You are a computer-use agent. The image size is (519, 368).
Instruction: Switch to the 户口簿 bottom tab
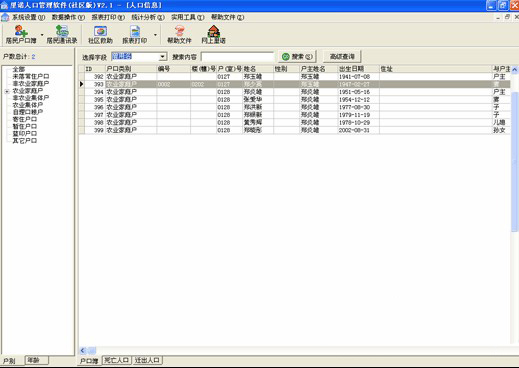coord(89,361)
